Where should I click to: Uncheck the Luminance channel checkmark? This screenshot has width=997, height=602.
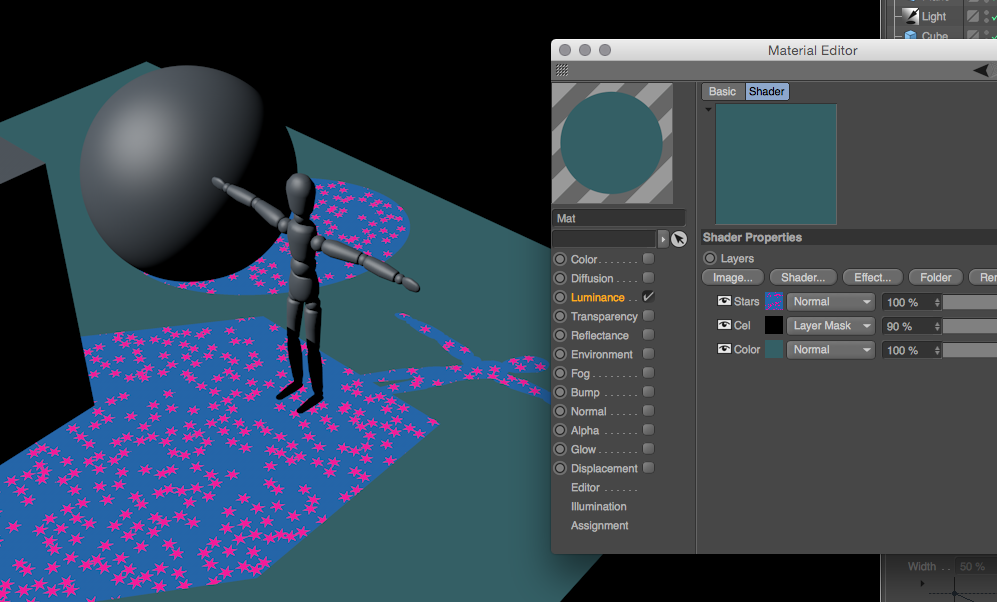point(649,297)
